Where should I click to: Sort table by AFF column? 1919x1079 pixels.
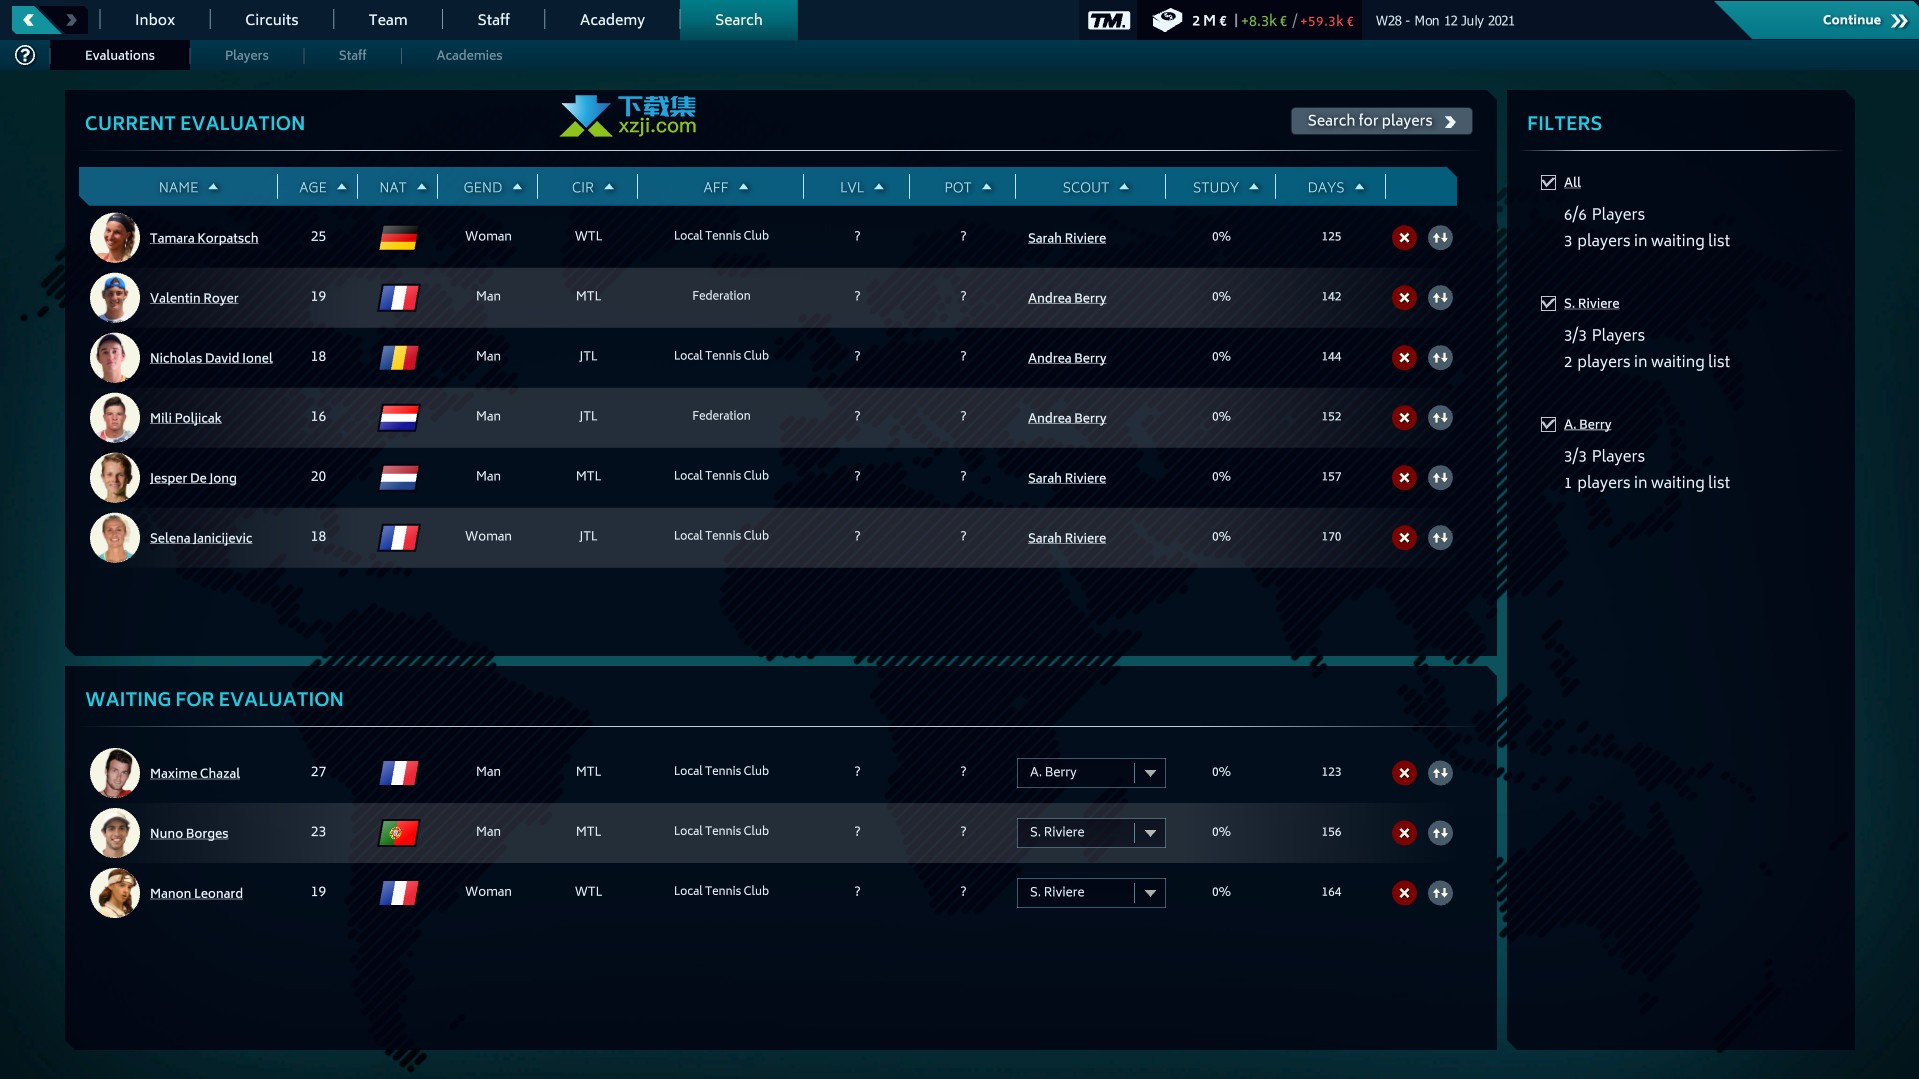click(x=725, y=187)
